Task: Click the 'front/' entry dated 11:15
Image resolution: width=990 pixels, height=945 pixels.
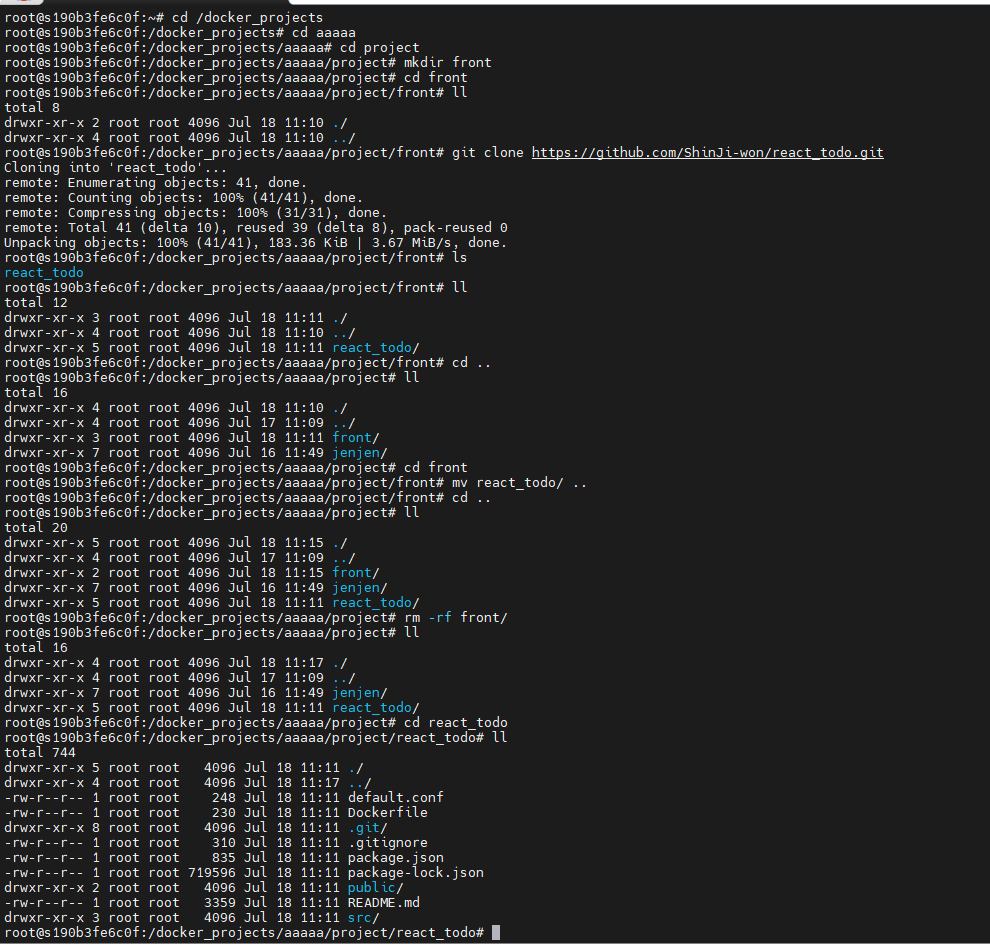Action: (x=355, y=573)
